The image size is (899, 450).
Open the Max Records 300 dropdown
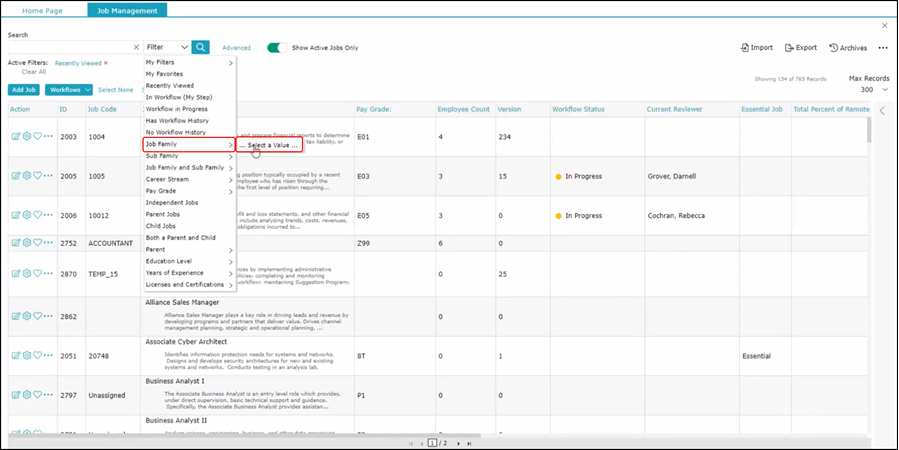868,89
